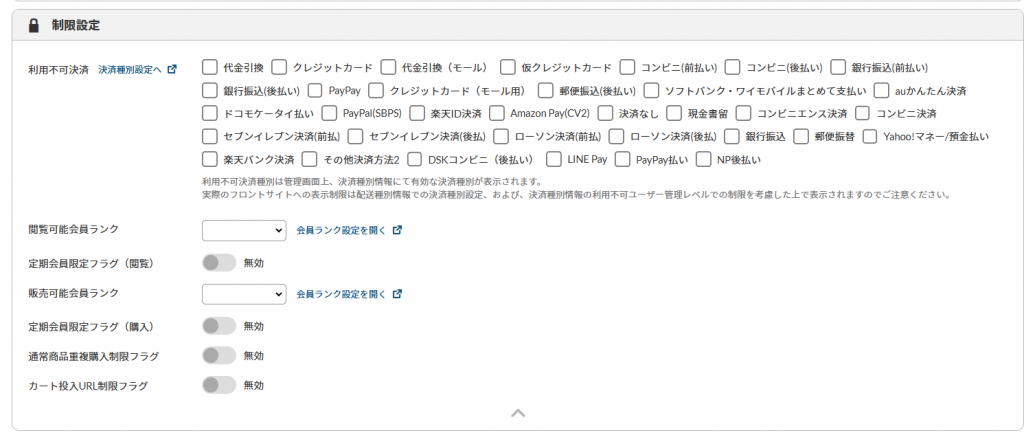Check the 代金引換 checkbox
The height and width of the screenshot is (433, 1024).
click(x=209, y=67)
